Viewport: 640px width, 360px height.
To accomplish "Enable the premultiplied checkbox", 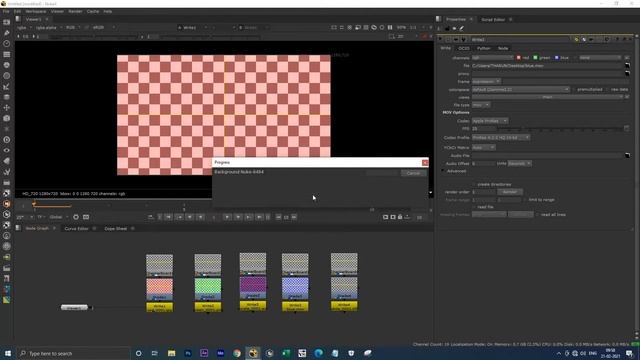I will 573,89.
